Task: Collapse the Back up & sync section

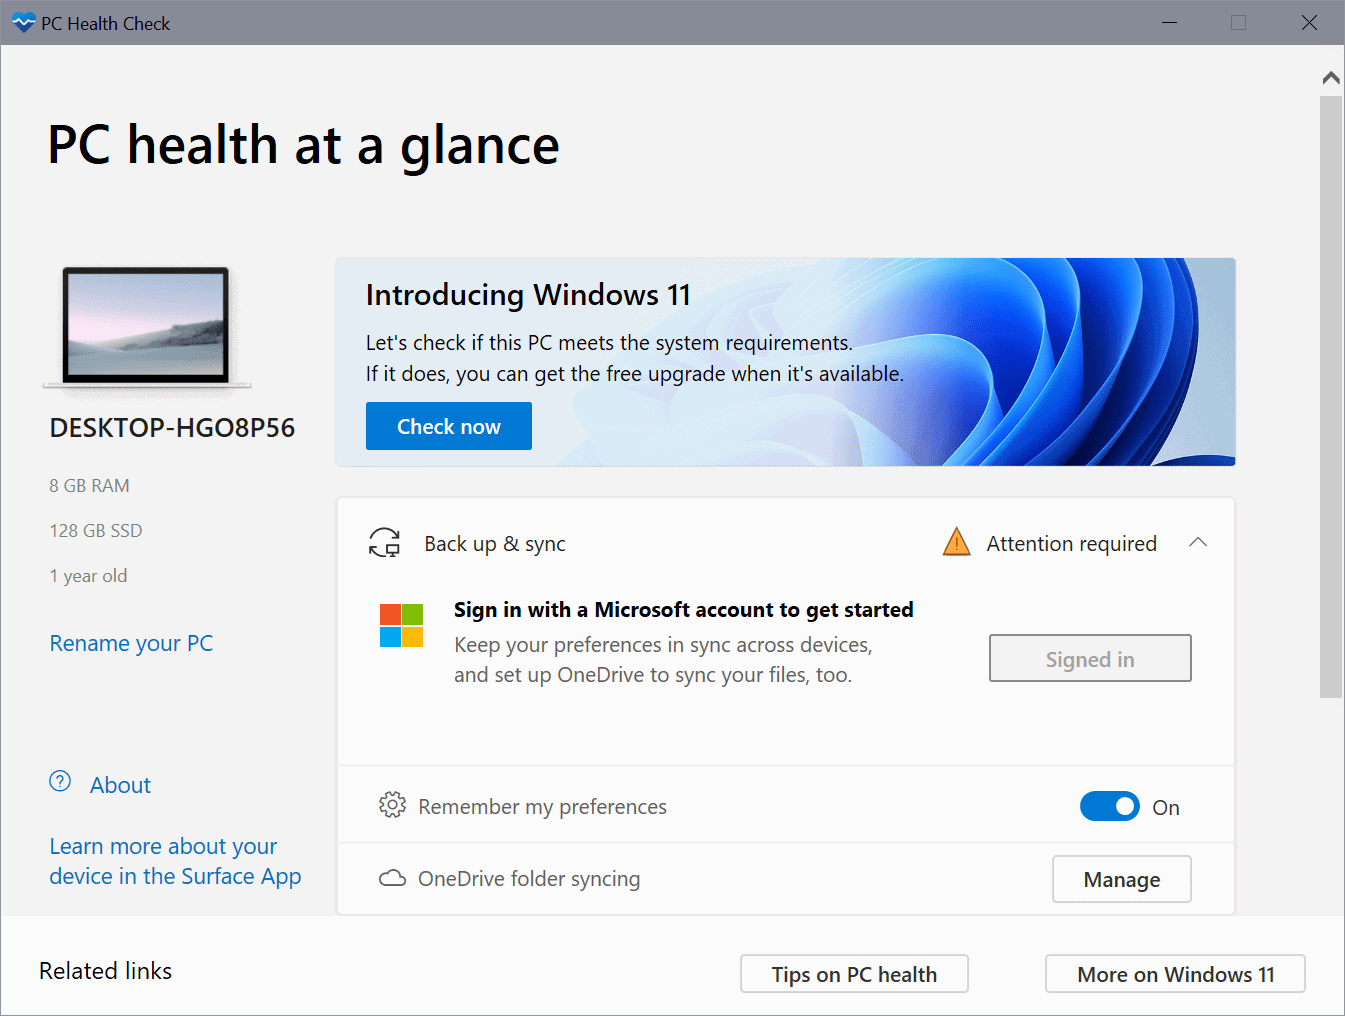Action: point(1198,542)
